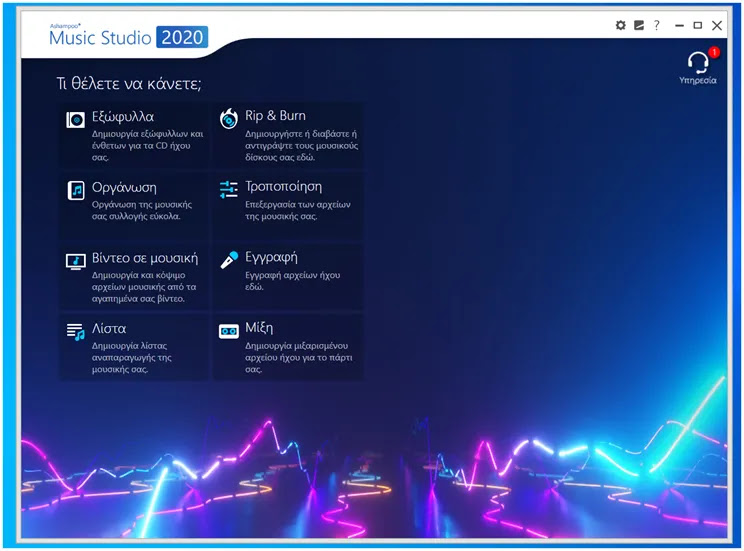Open the Οργάνωση title
This screenshot has width=744, height=551.
[x=124, y=188]
